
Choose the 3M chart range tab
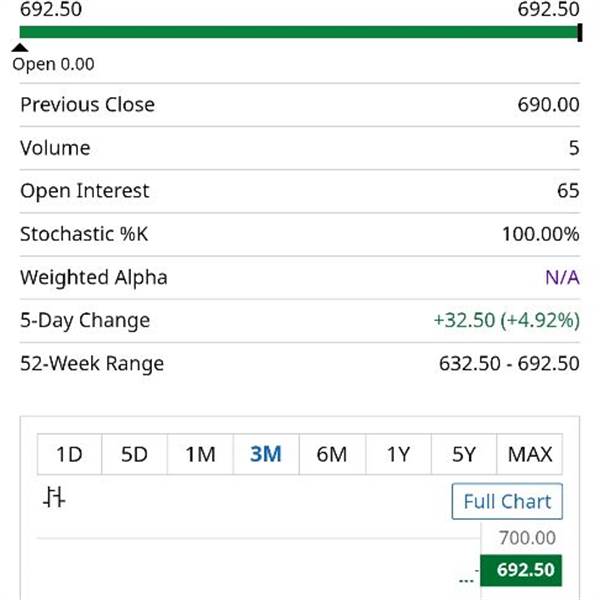point(266,454)
